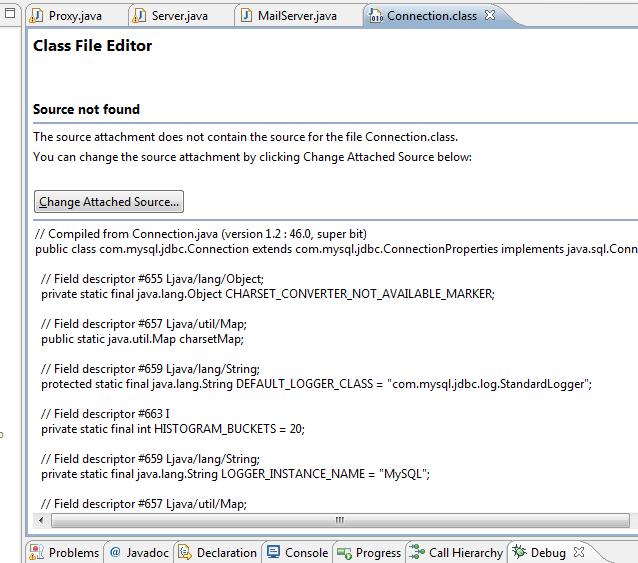Click the Debug bug icon
The height and width of the screenshot is (563, 638).
[519, 552]
